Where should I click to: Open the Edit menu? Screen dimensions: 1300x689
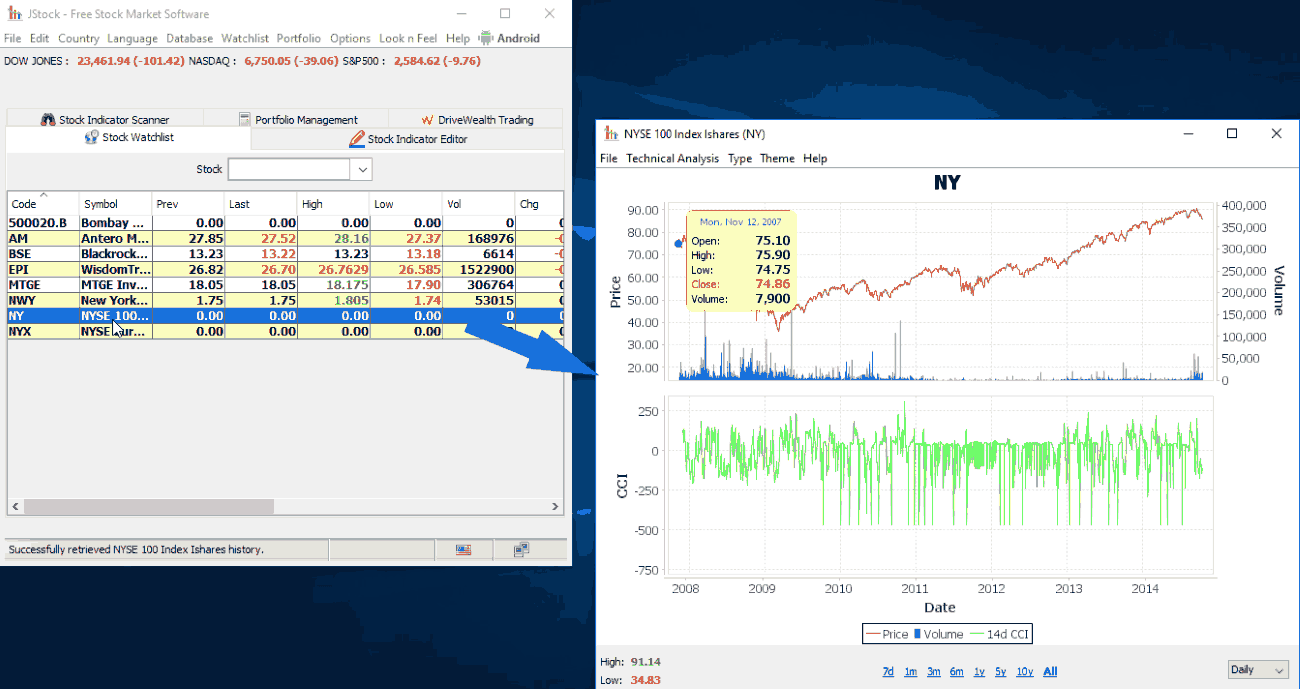coord(39,38)
